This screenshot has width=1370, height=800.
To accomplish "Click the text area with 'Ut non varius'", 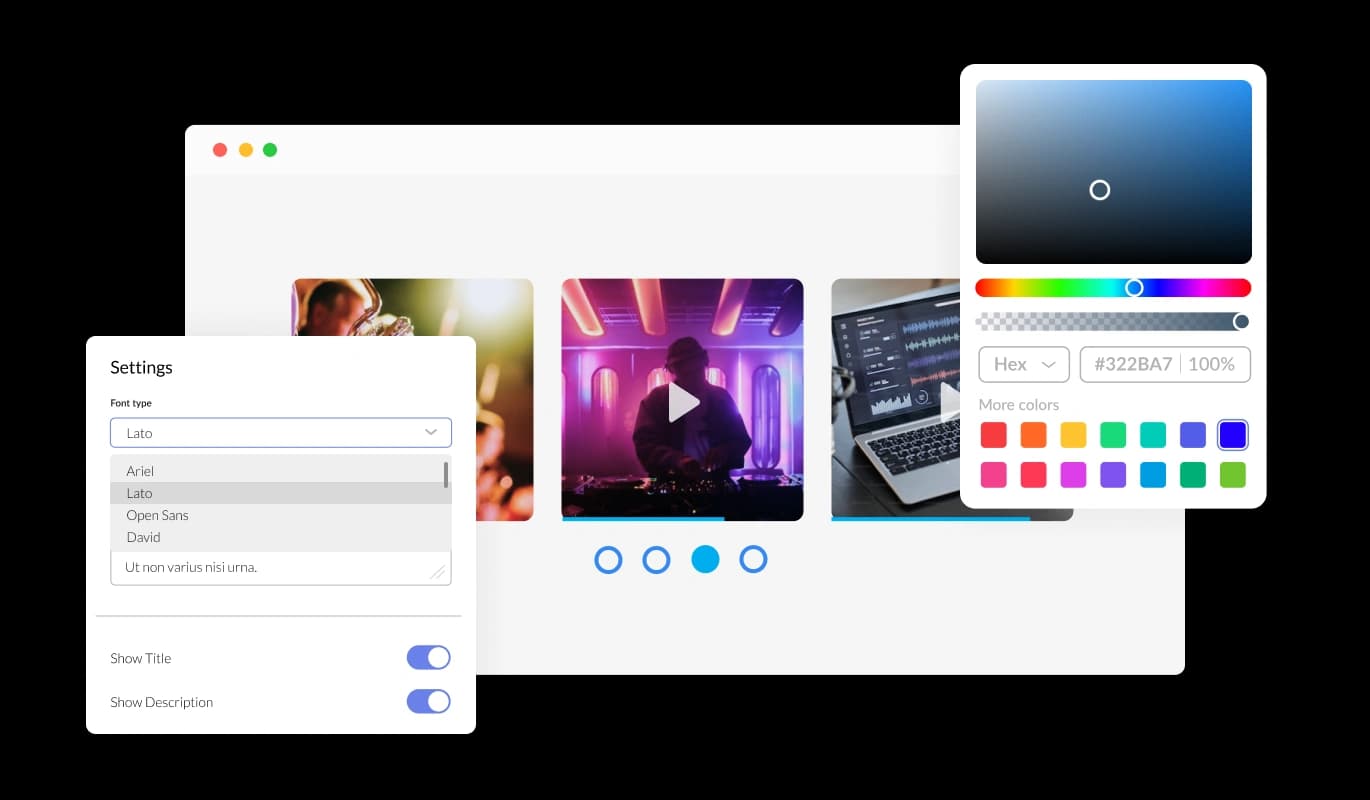I will tap(281, 567).
